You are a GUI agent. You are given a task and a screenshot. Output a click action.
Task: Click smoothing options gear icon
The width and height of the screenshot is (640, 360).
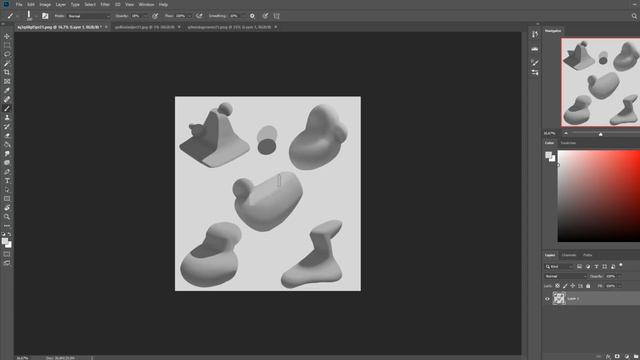click(x=252, y=16)
